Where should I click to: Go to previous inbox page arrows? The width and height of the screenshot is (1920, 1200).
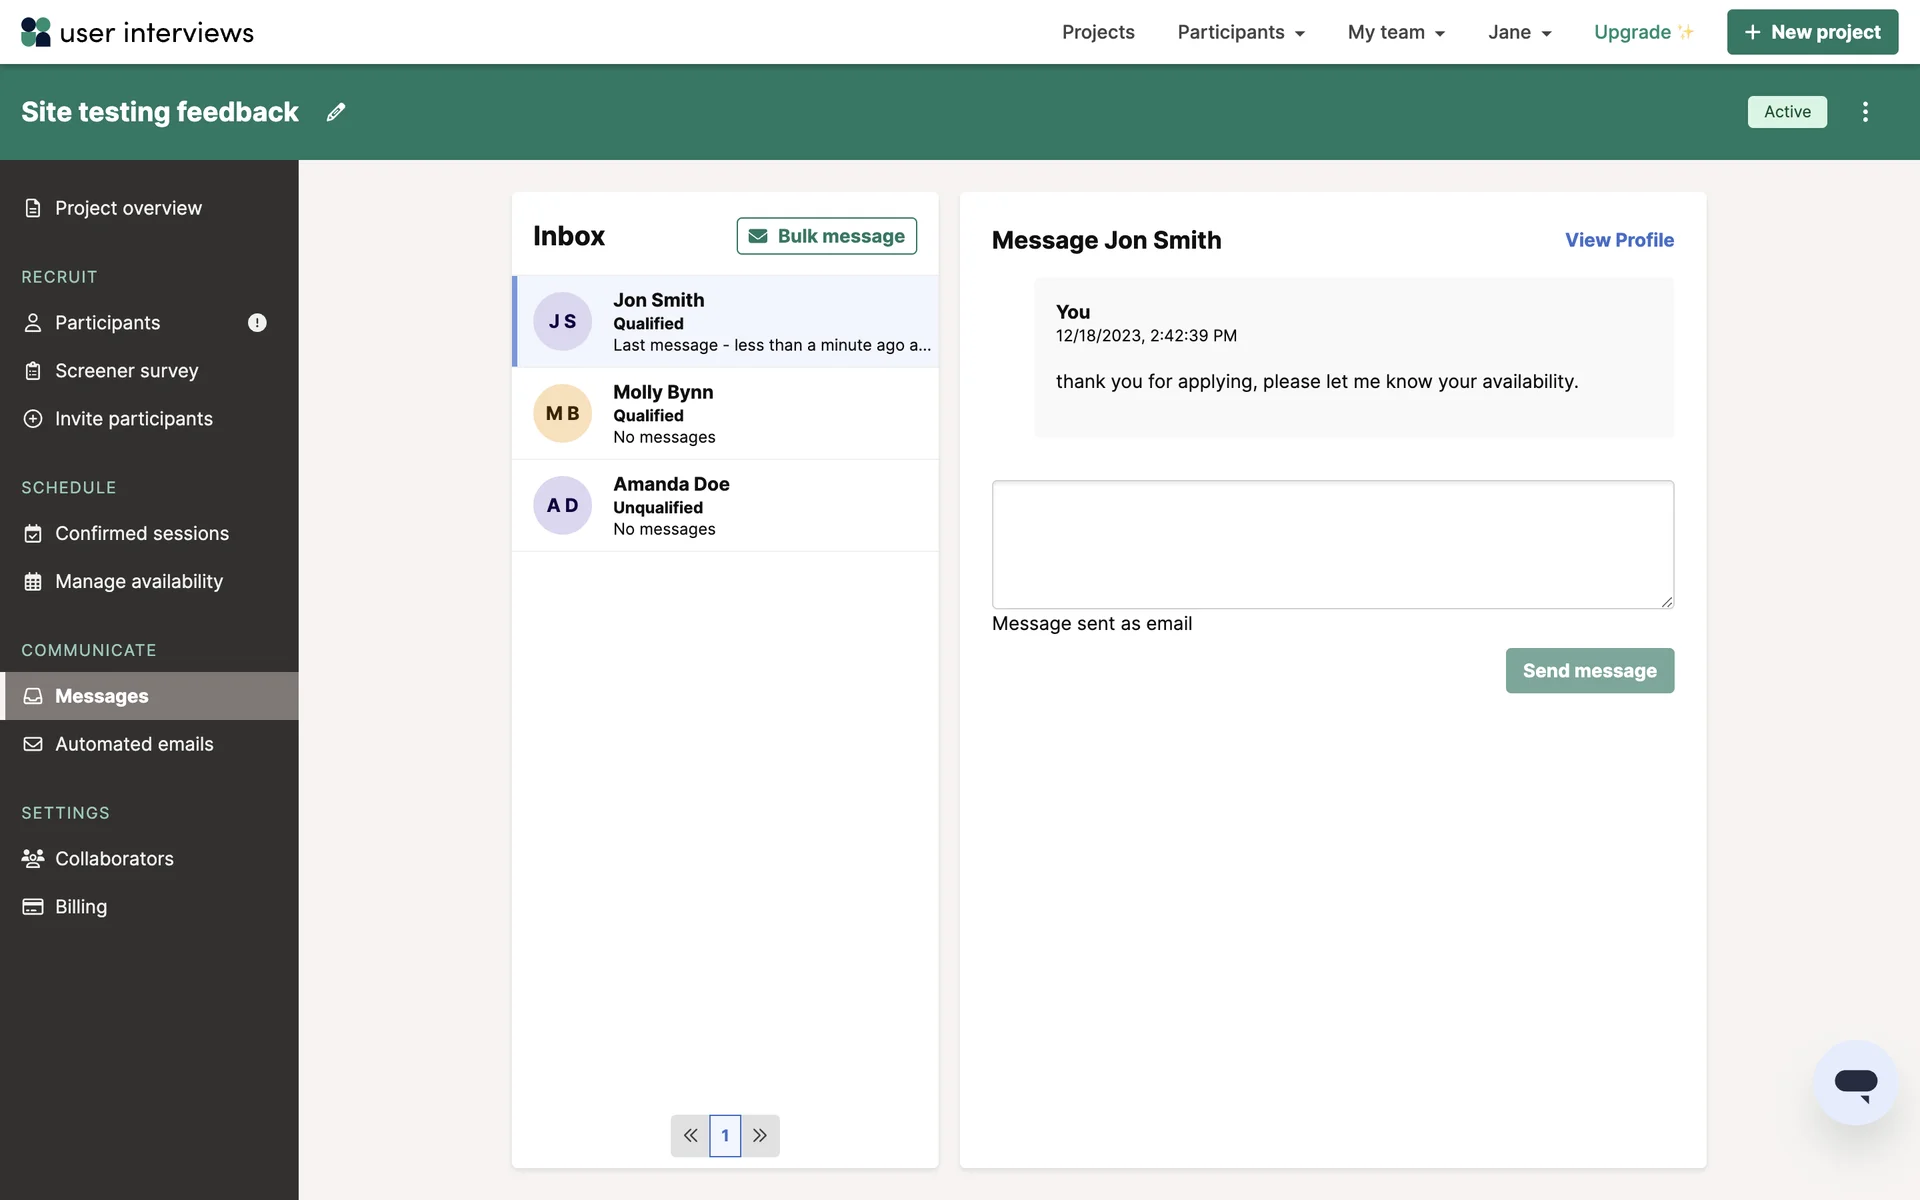coord(690,1136)
